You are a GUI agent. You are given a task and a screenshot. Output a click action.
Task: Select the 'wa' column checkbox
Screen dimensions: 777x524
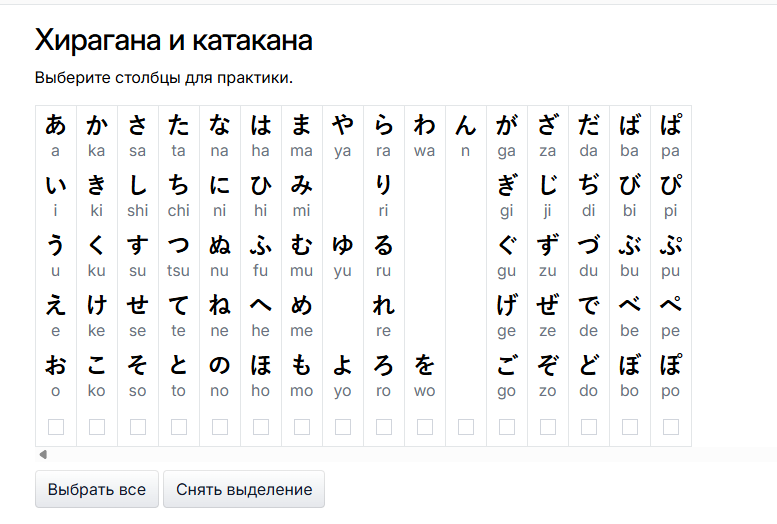tap(425, 427)
